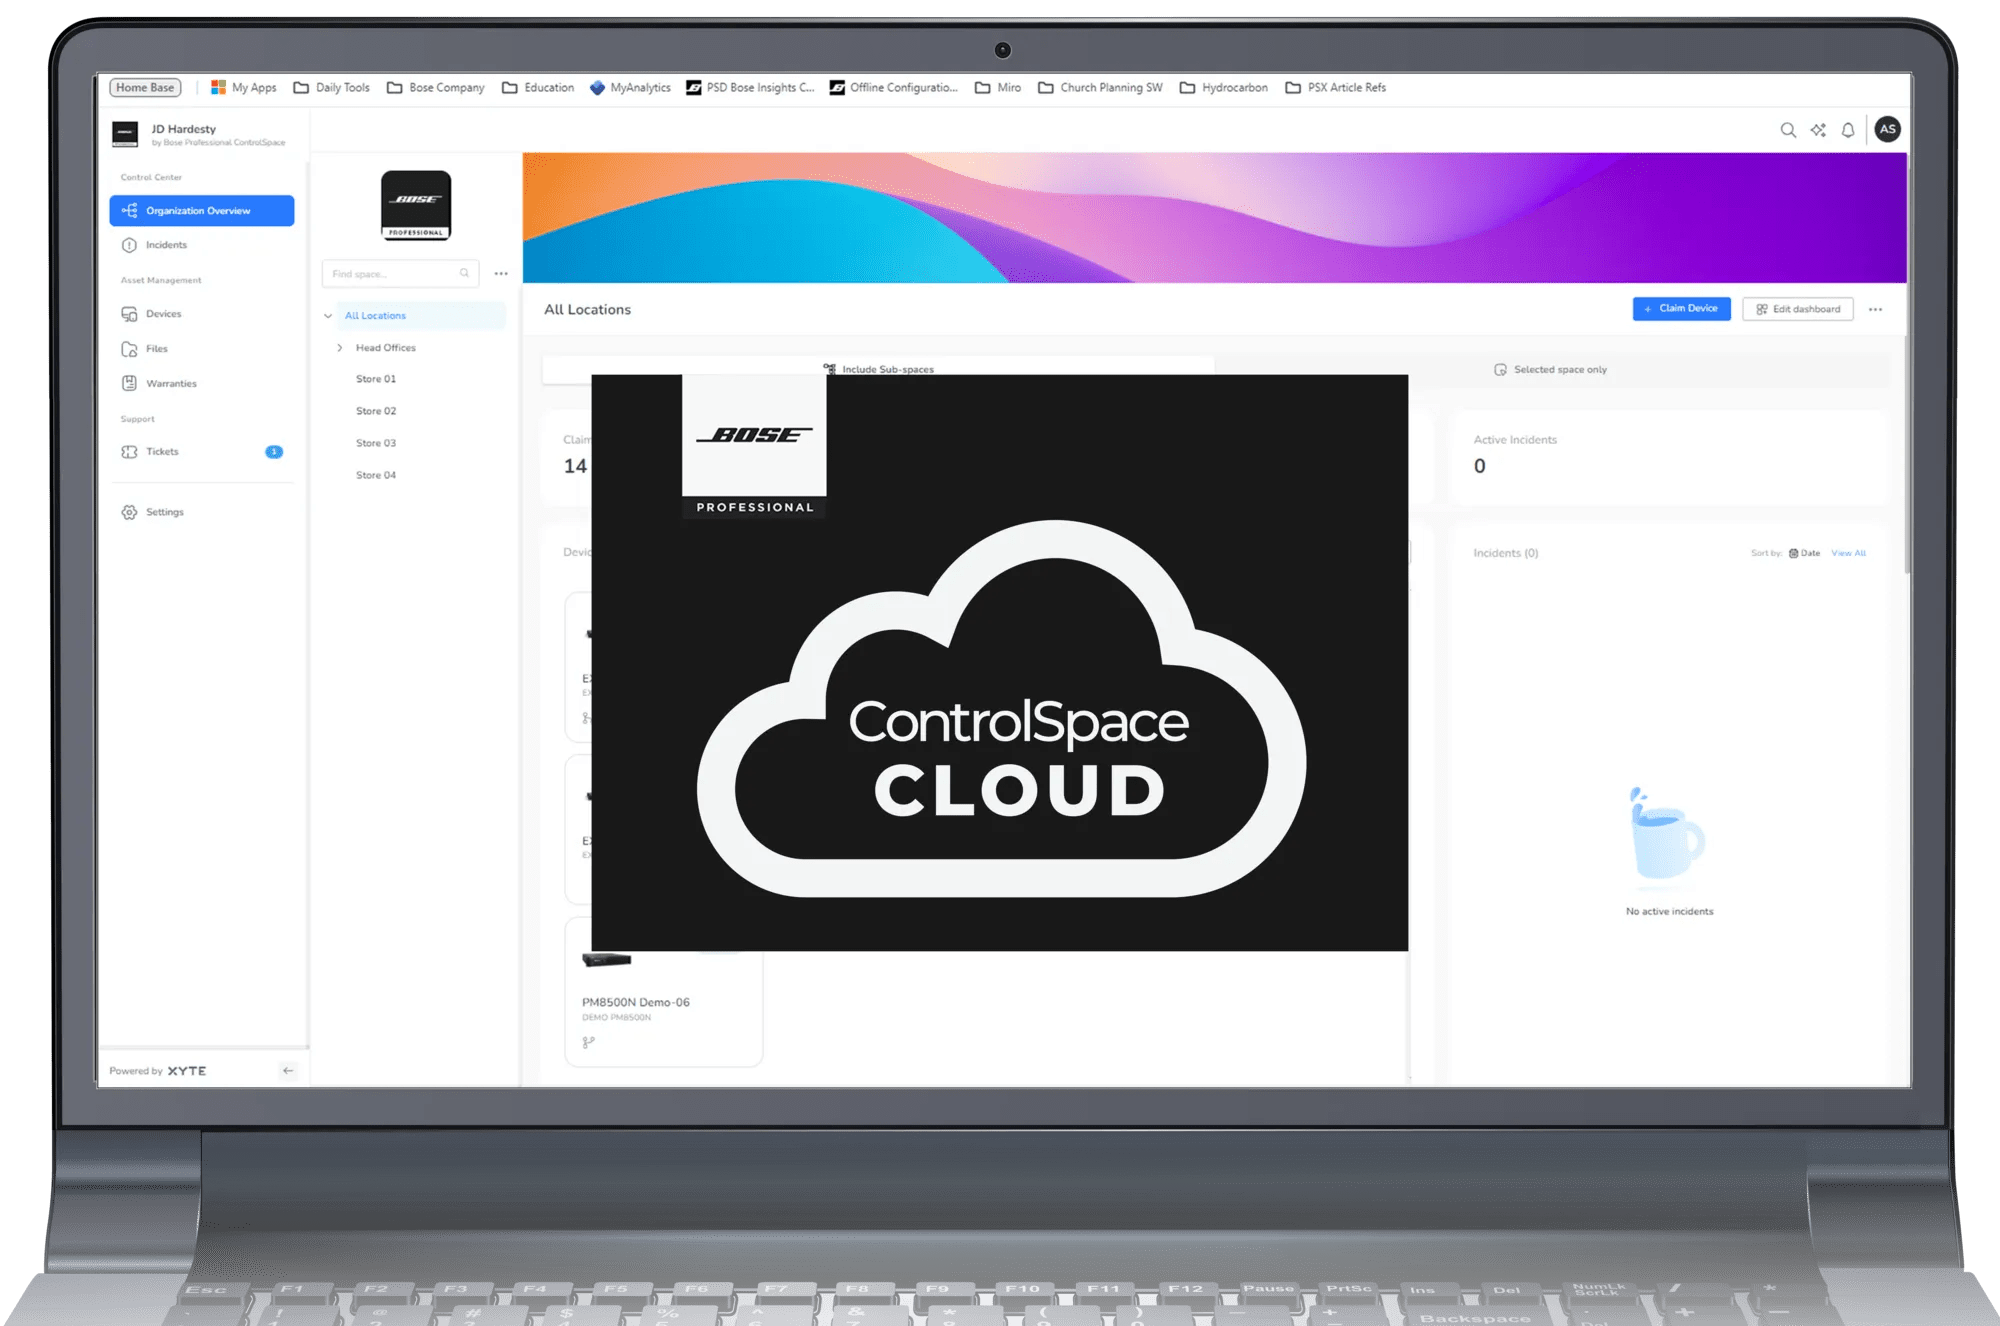Click the search magnifier icon in header
The height and width of the screenshot is (1326, 2000).
(1788, 130)
